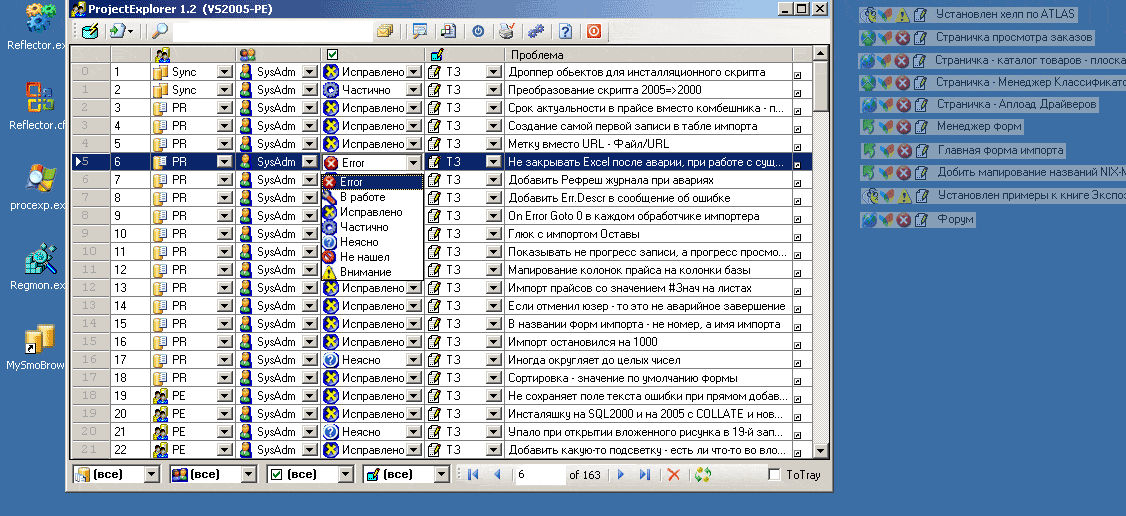Open the Sync project dropdown in row 1
The height and width of the screenshot is (516, 1126).
click(x=225, y=72)
